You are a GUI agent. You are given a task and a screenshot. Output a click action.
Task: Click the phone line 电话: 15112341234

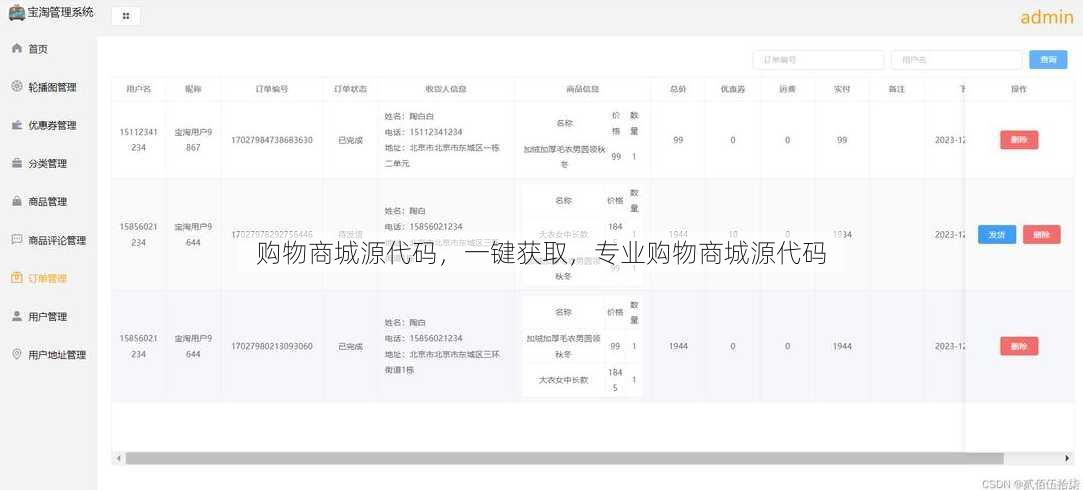click(423, 132)
